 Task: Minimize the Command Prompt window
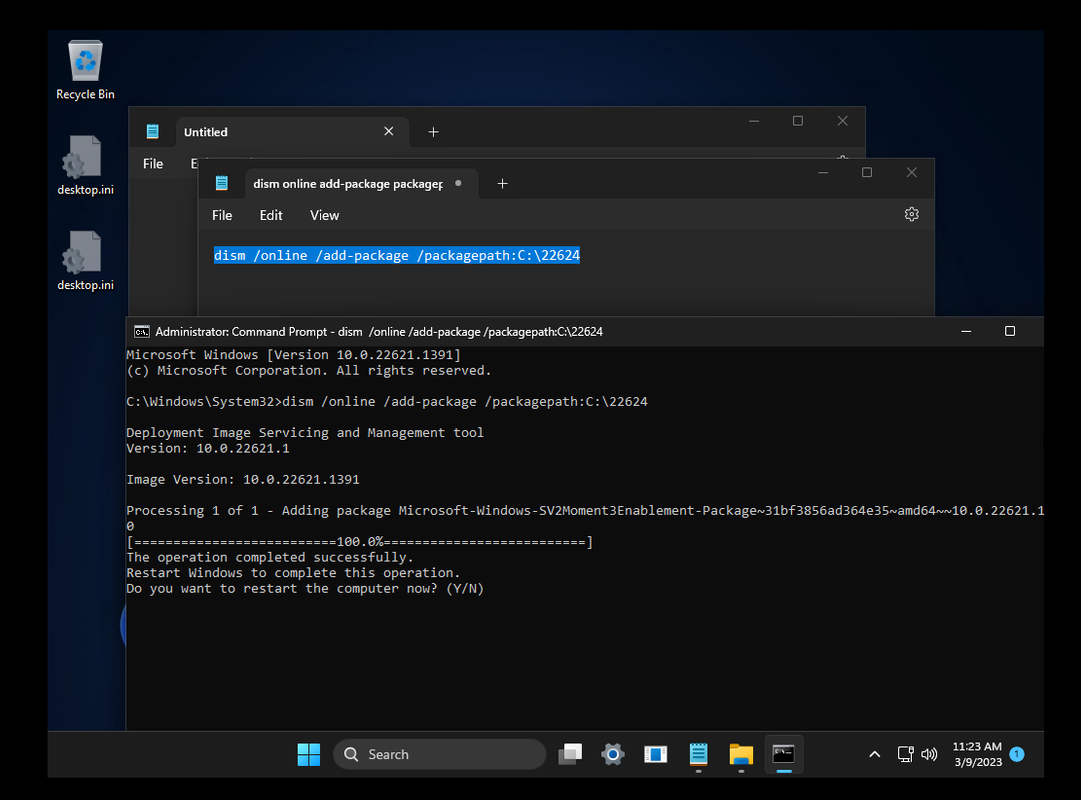point(966,332)
